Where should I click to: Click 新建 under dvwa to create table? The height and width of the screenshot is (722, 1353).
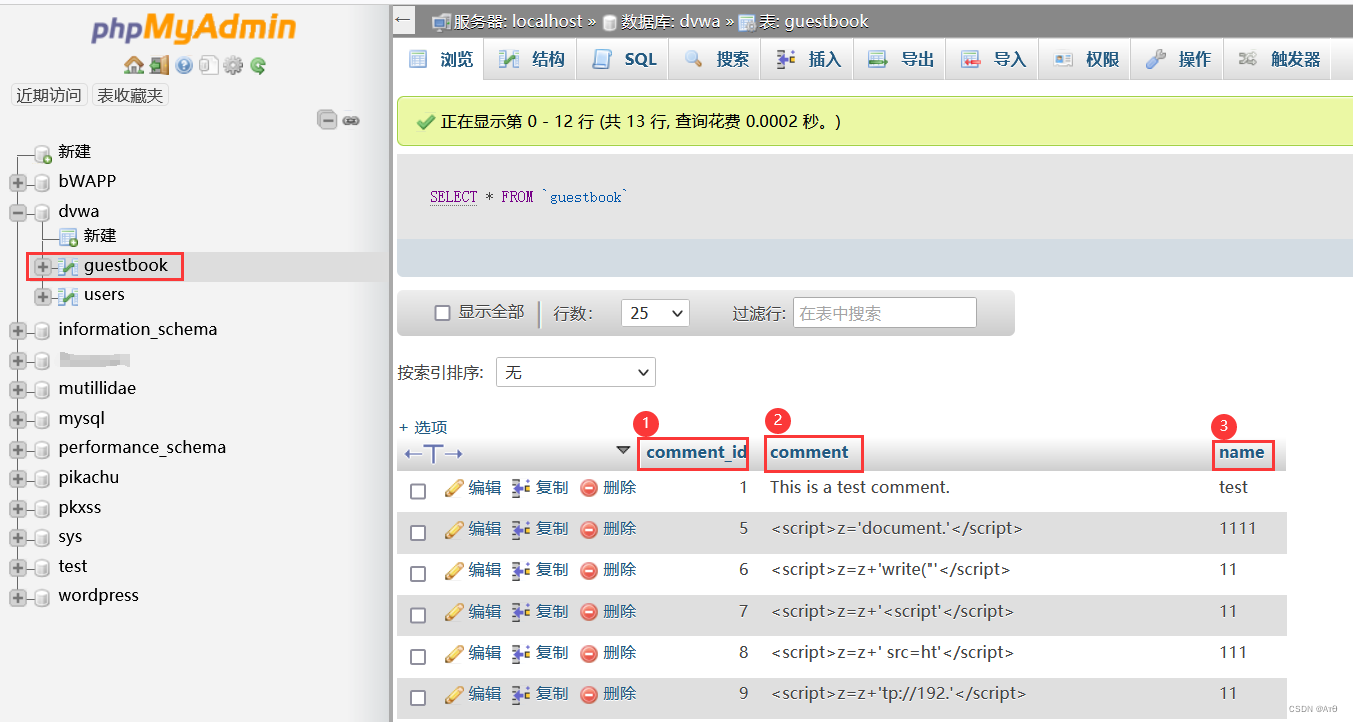(100, 236)
